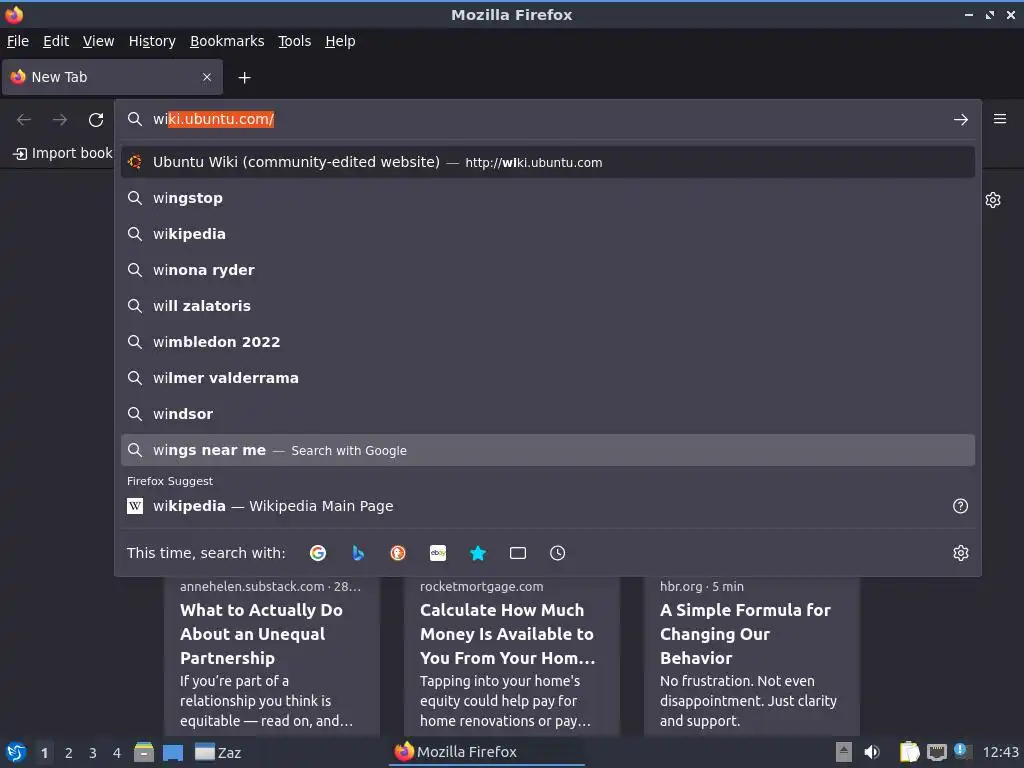This screenshot has height=768, width=1024.
Task: Search history using the clock icon
Action: [x=557, y=553]
